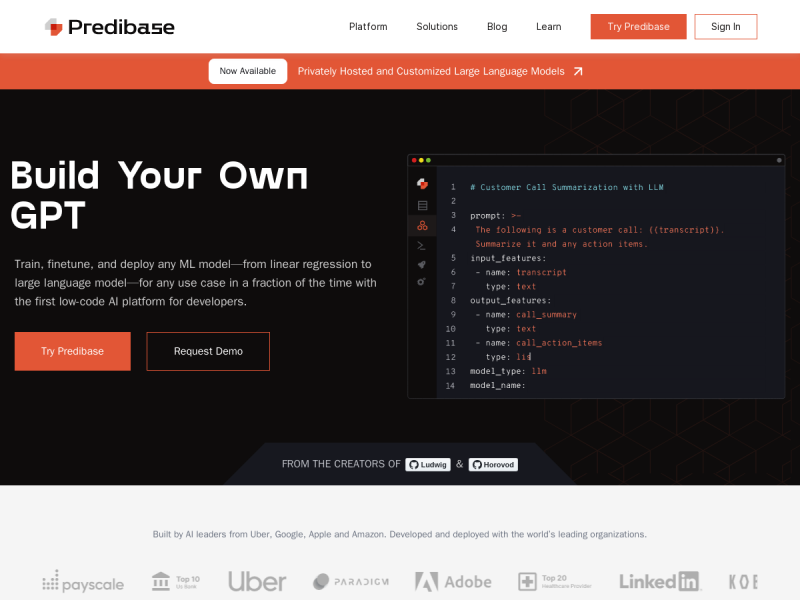The width and height of the screenshot is (800, 600).
Task: Click the arrow icon in the orange banner
Action: pyautogui.click(x=578, y=71)
